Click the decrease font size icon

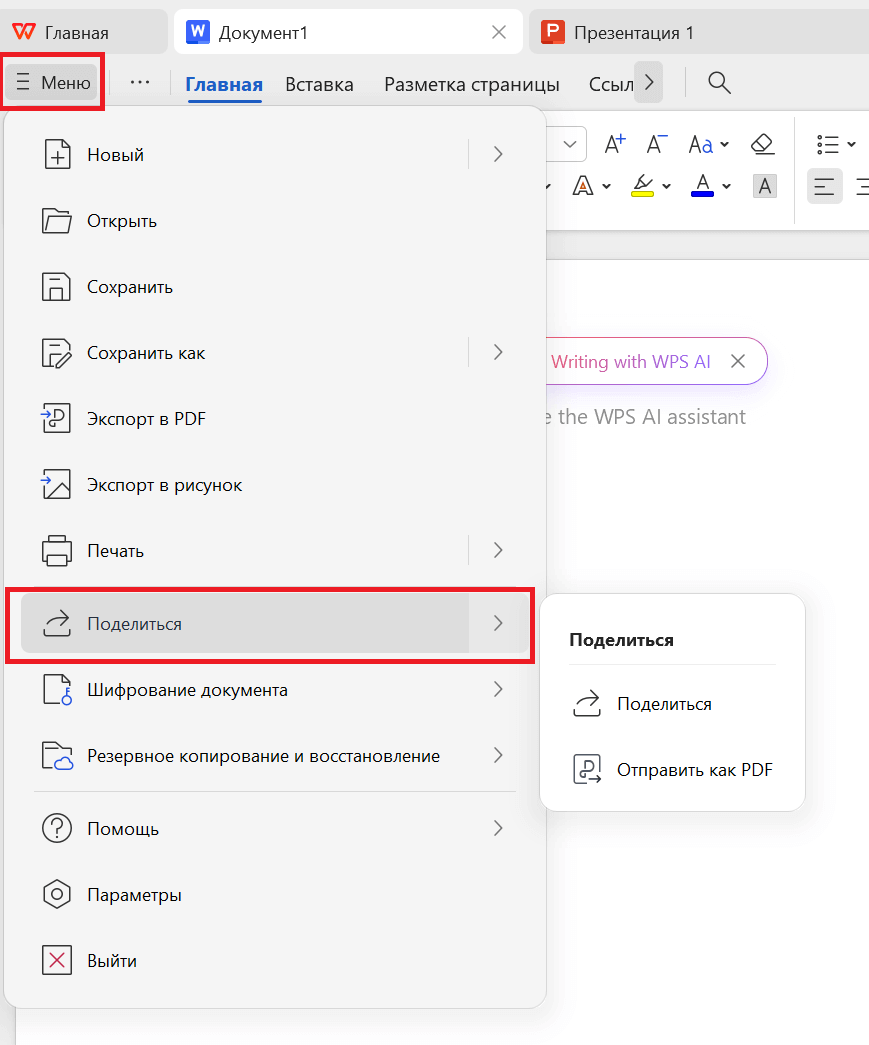tap(656, 144)
